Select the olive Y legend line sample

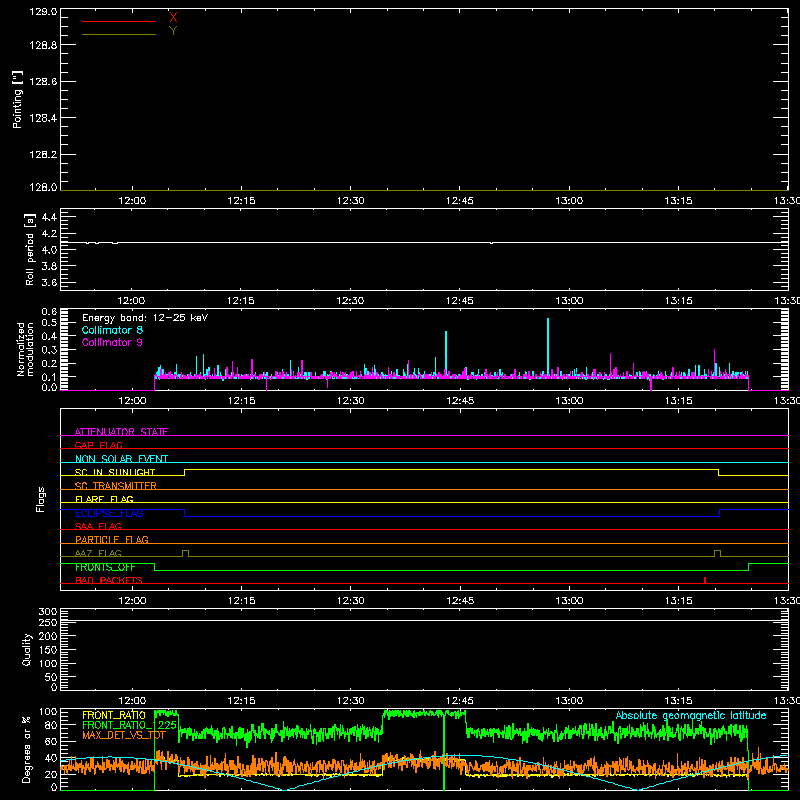(x=119, y=34)
